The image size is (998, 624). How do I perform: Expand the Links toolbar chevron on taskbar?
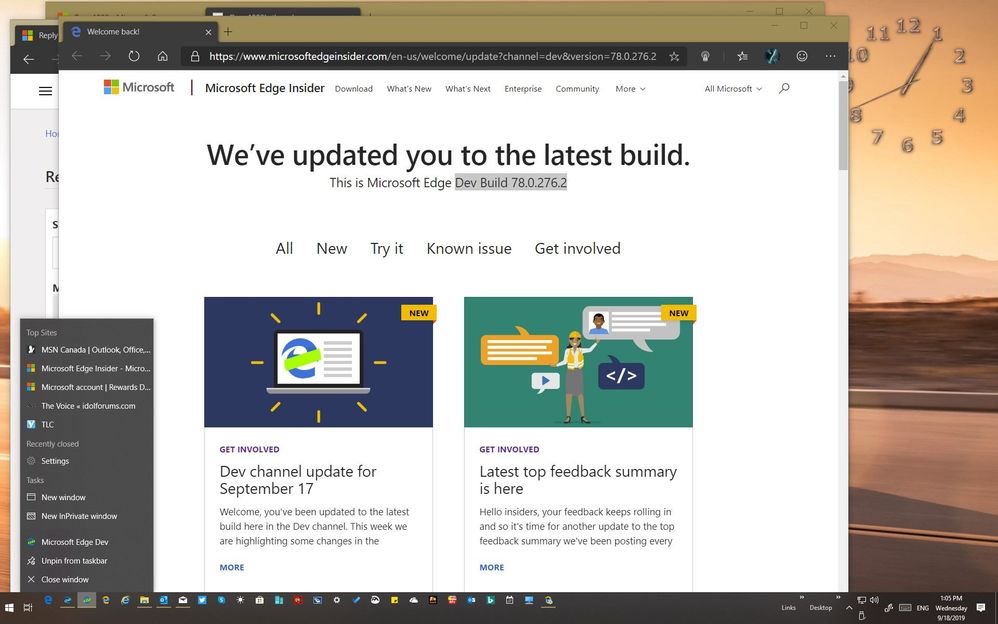coord(802,598)
